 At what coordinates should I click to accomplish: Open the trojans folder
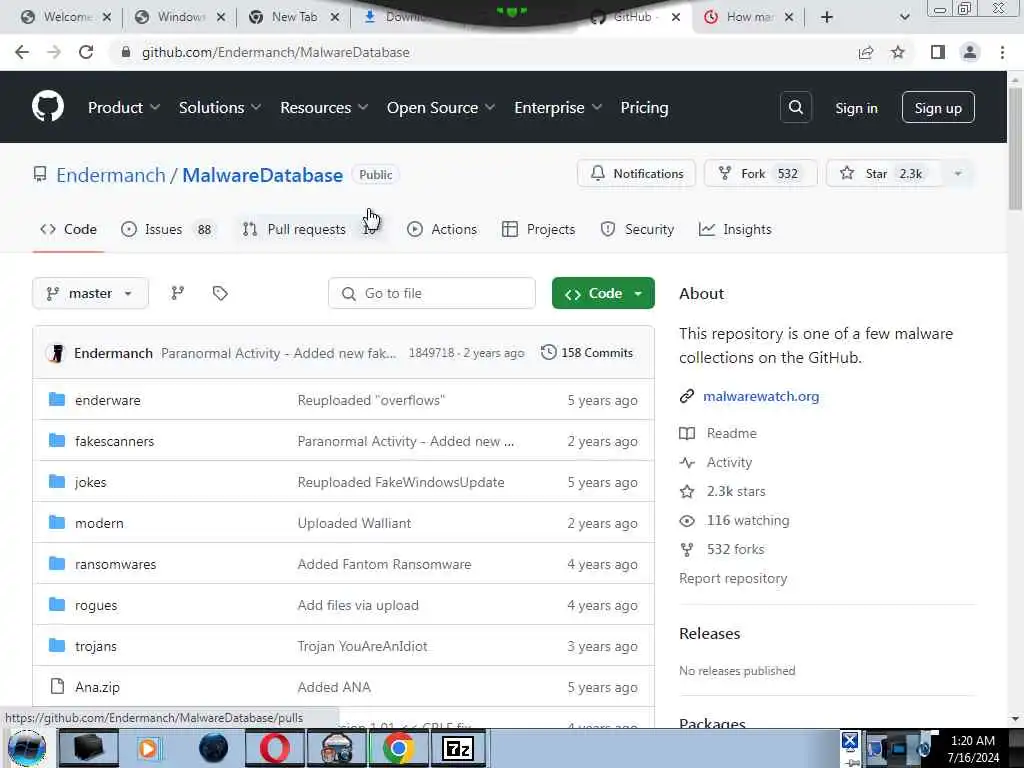tap(96, 647)
